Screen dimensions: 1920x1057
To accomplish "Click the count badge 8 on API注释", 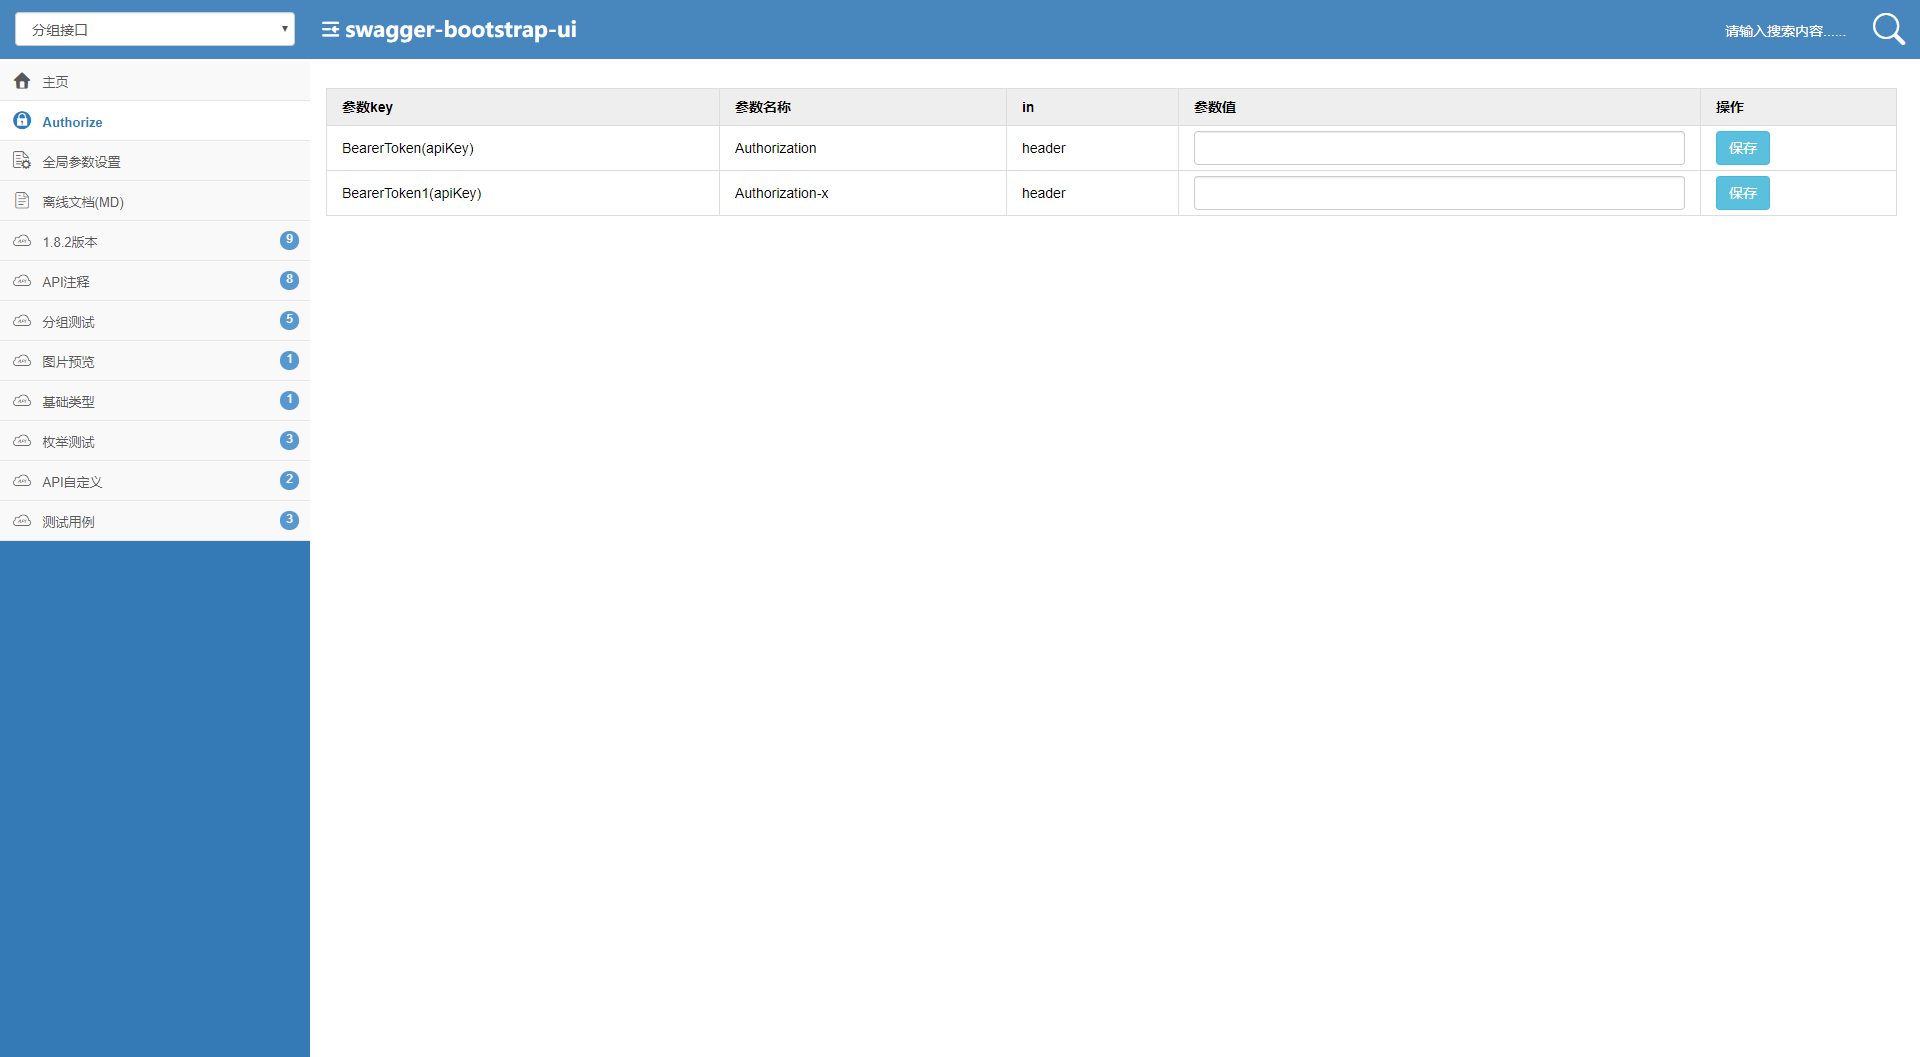I will click(289, 280).
